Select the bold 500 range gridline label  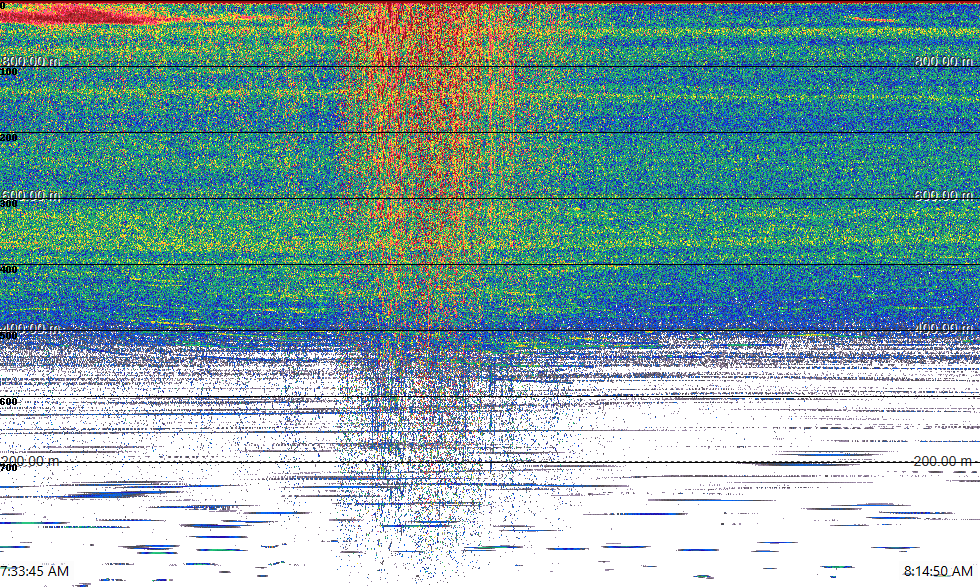pyautogui.click(x=9, y=336)
